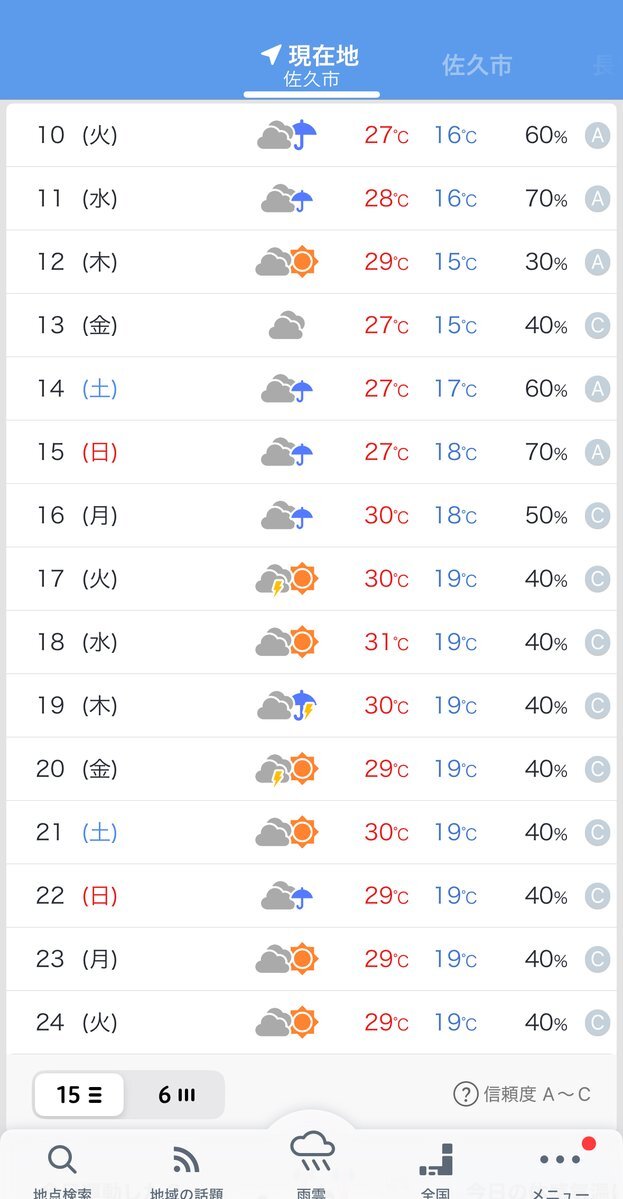Switch to the 15-day list view
The width and height of the screenshot is (623, 1199).
(x=79, y=1094)
